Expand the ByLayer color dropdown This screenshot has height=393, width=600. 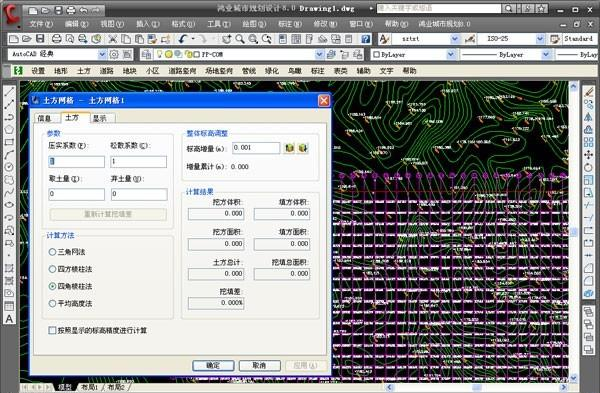tap(451, 55)
